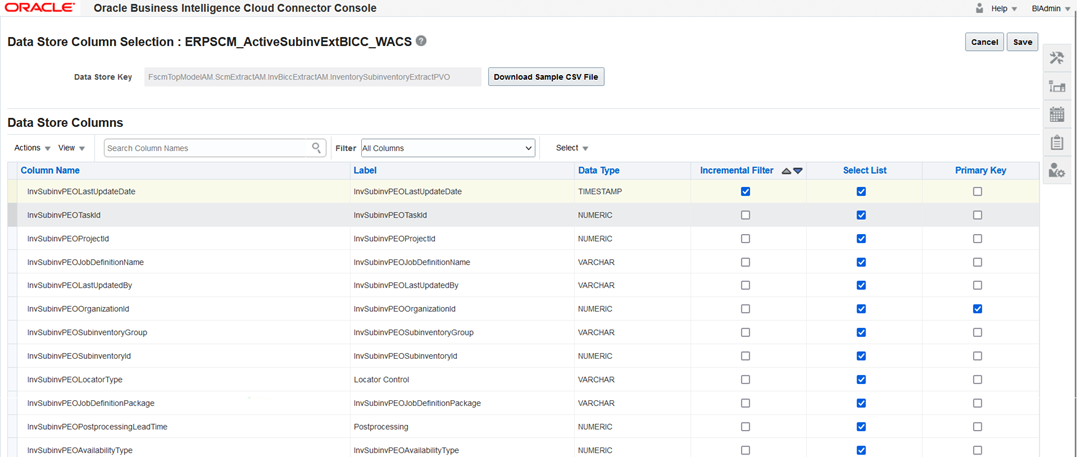Open the Select dropdown menu
Screen dimensions: 1077x457
coord(571,148)
